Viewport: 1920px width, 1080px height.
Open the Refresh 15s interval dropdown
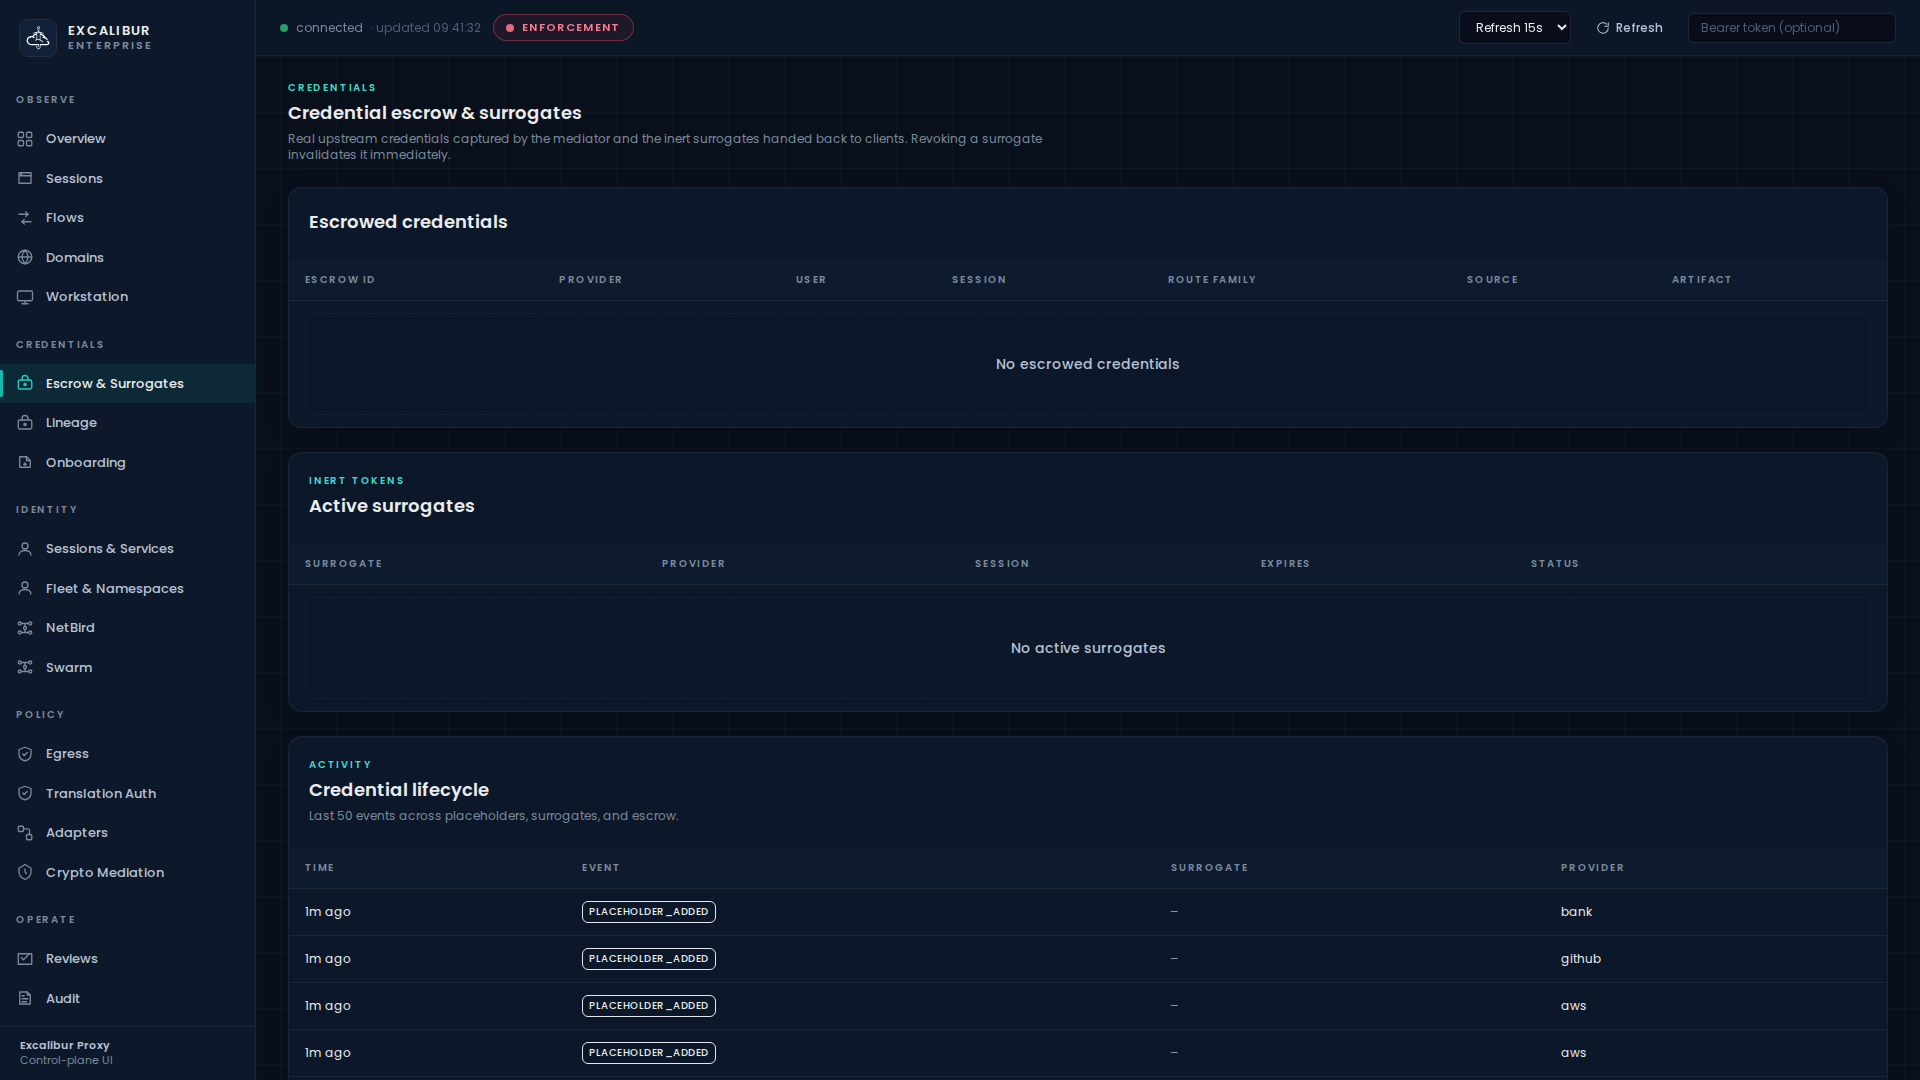[1514, 28]
